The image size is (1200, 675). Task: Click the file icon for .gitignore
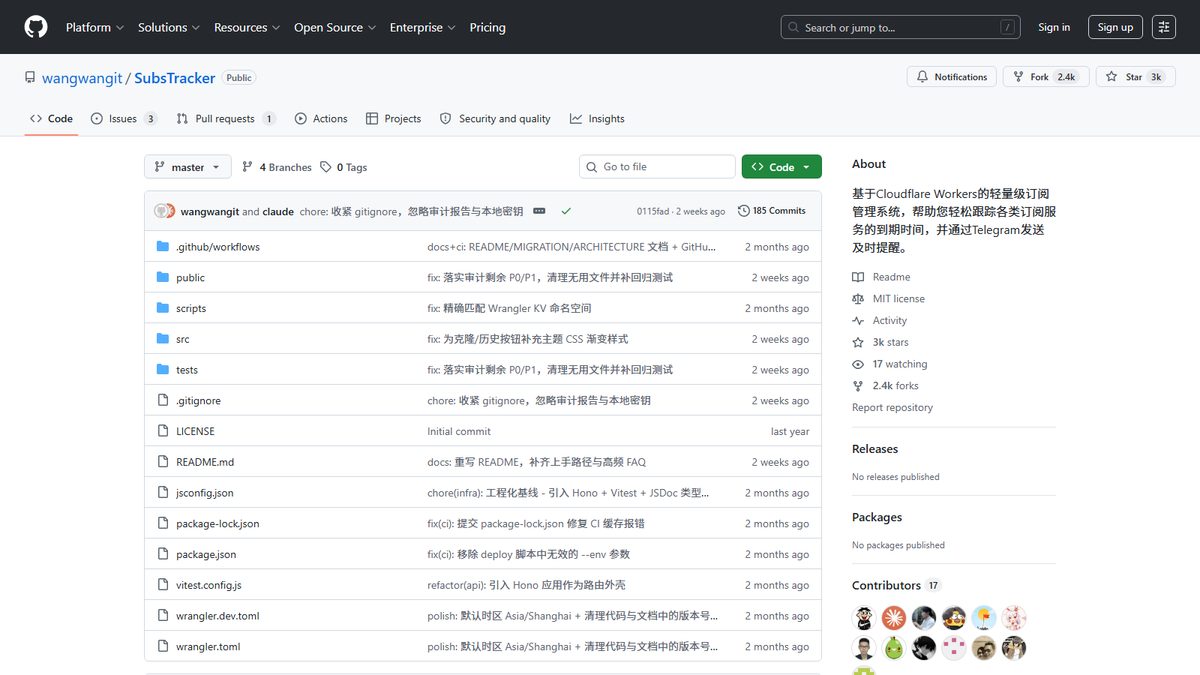pos(163,401)
